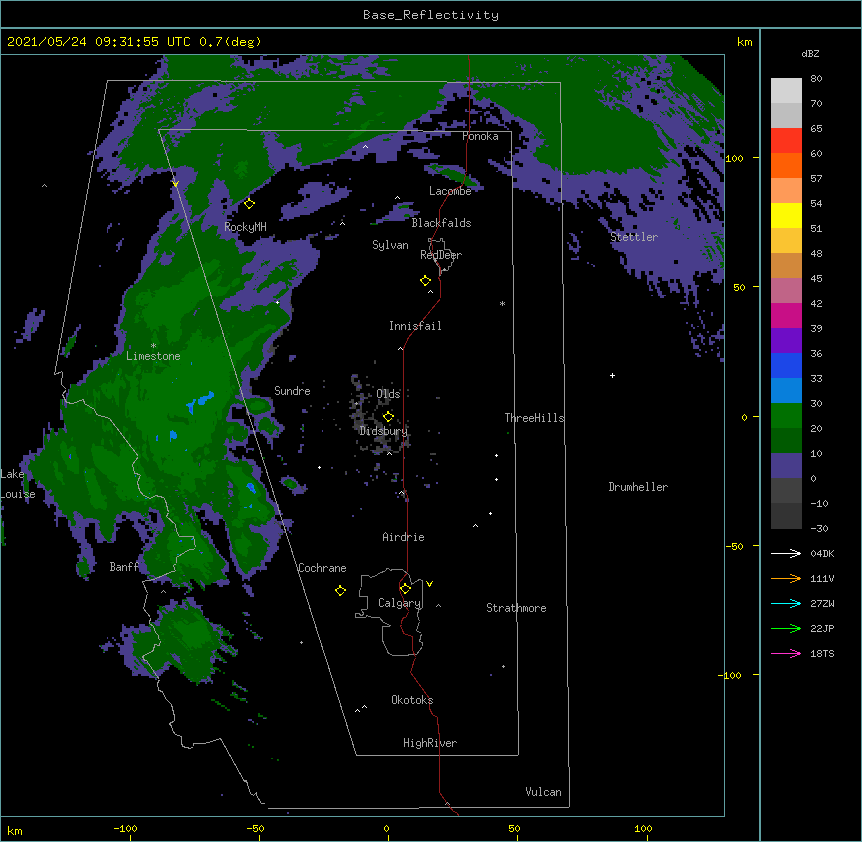
Task: Click the green 22JP arrow icon
Action: click(786, 628)
